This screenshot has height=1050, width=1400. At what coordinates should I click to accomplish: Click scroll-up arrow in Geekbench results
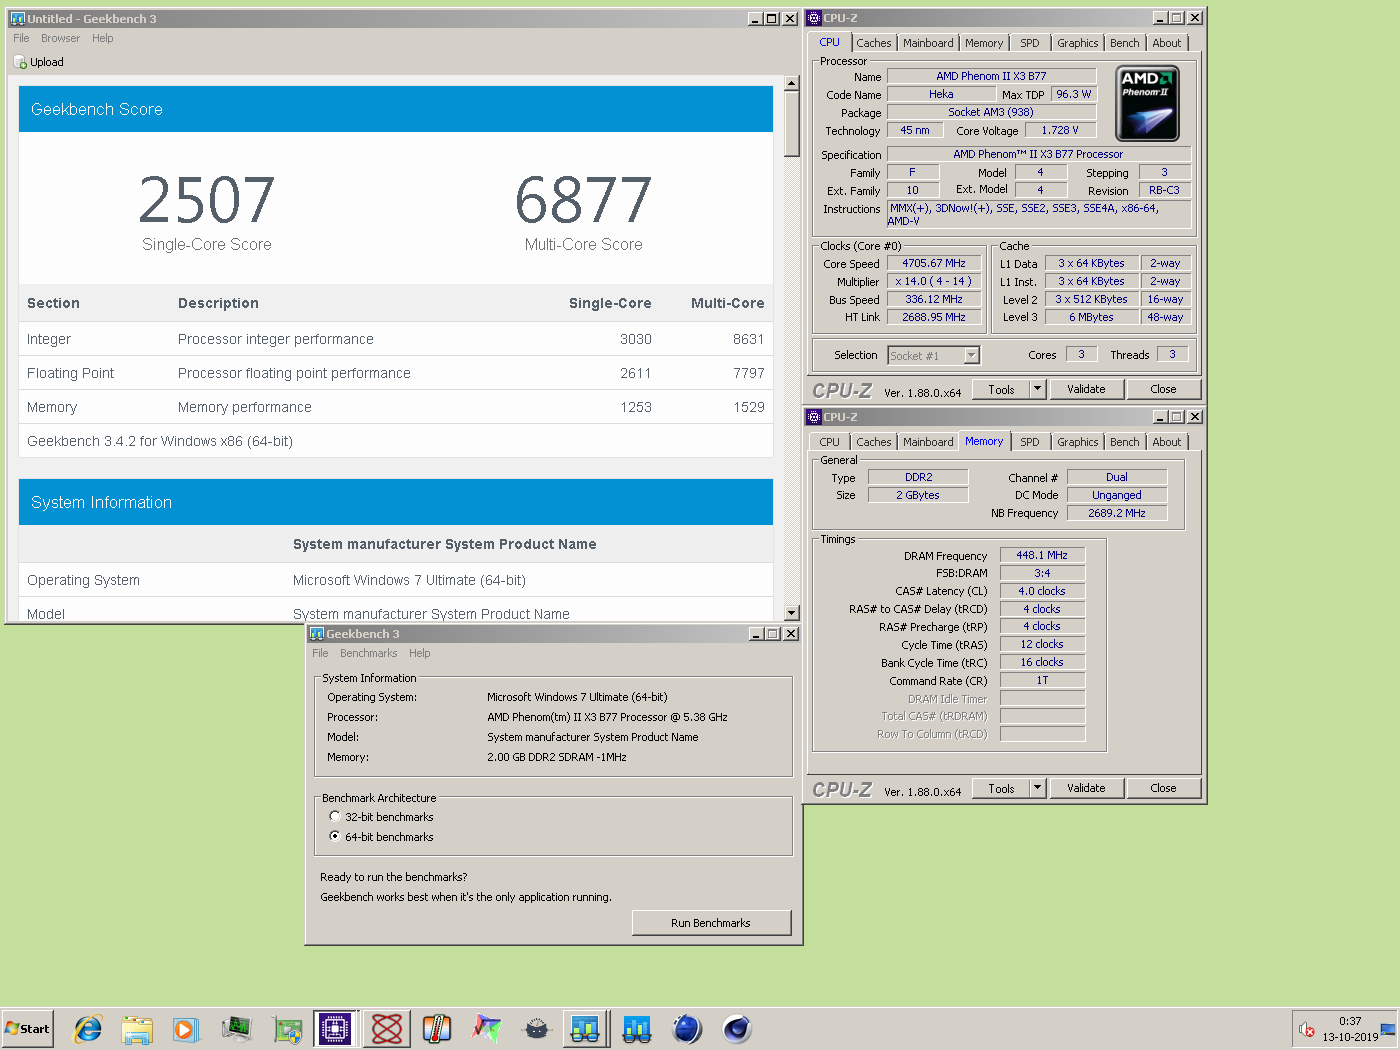coord(792,84)
